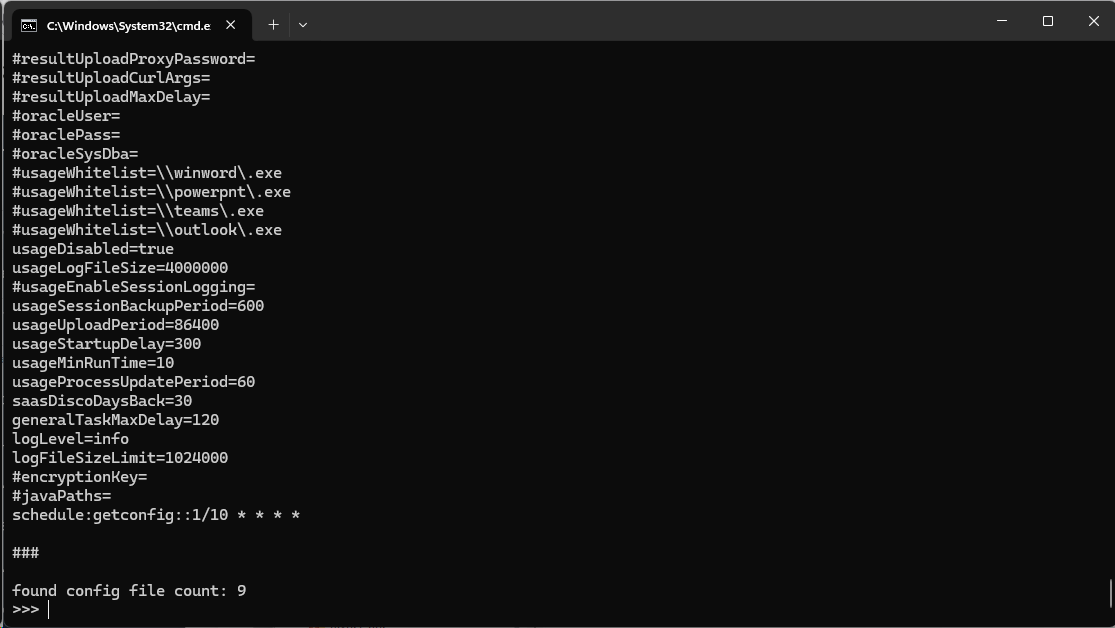The image size is (1115, 628).
Task: Click the saasDiscoDaysBack=30 line
Action: click(x=102, y=401)
